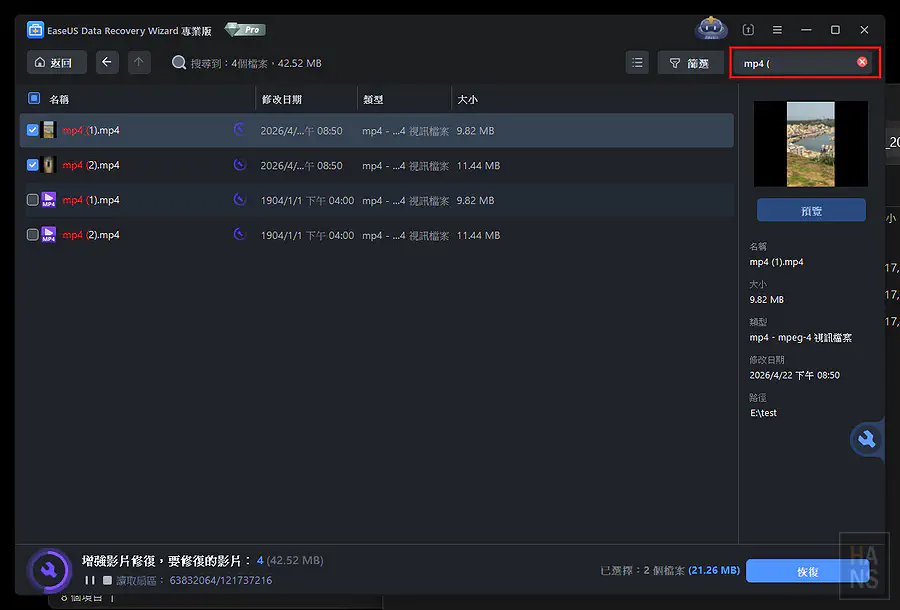Click the repair icon on first mp4 row
900x610 pixels.
click(x=239, y=130)
